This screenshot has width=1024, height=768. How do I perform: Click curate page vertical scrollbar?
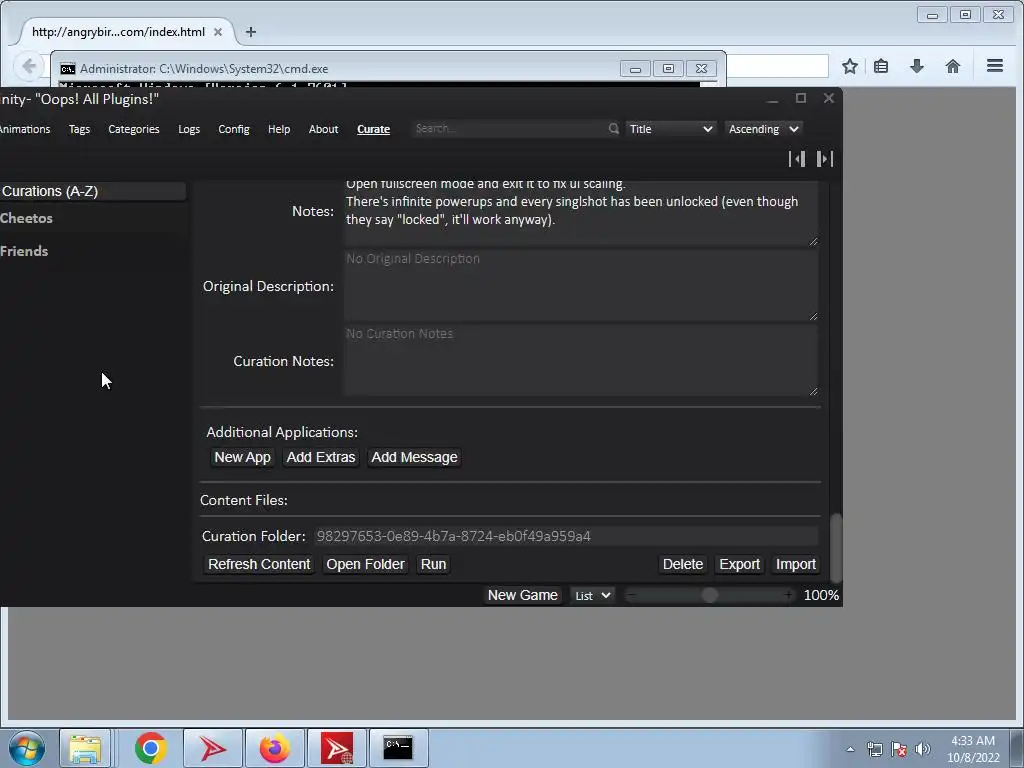pyautogui.click(x=835, y=549)
